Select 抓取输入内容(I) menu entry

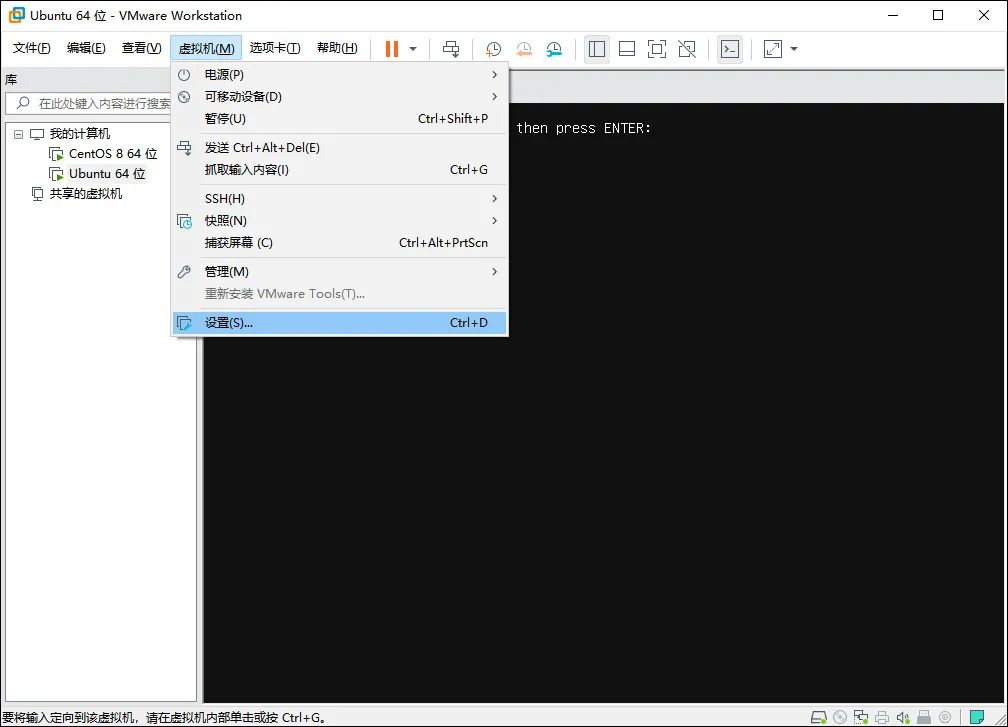(339, 170)
